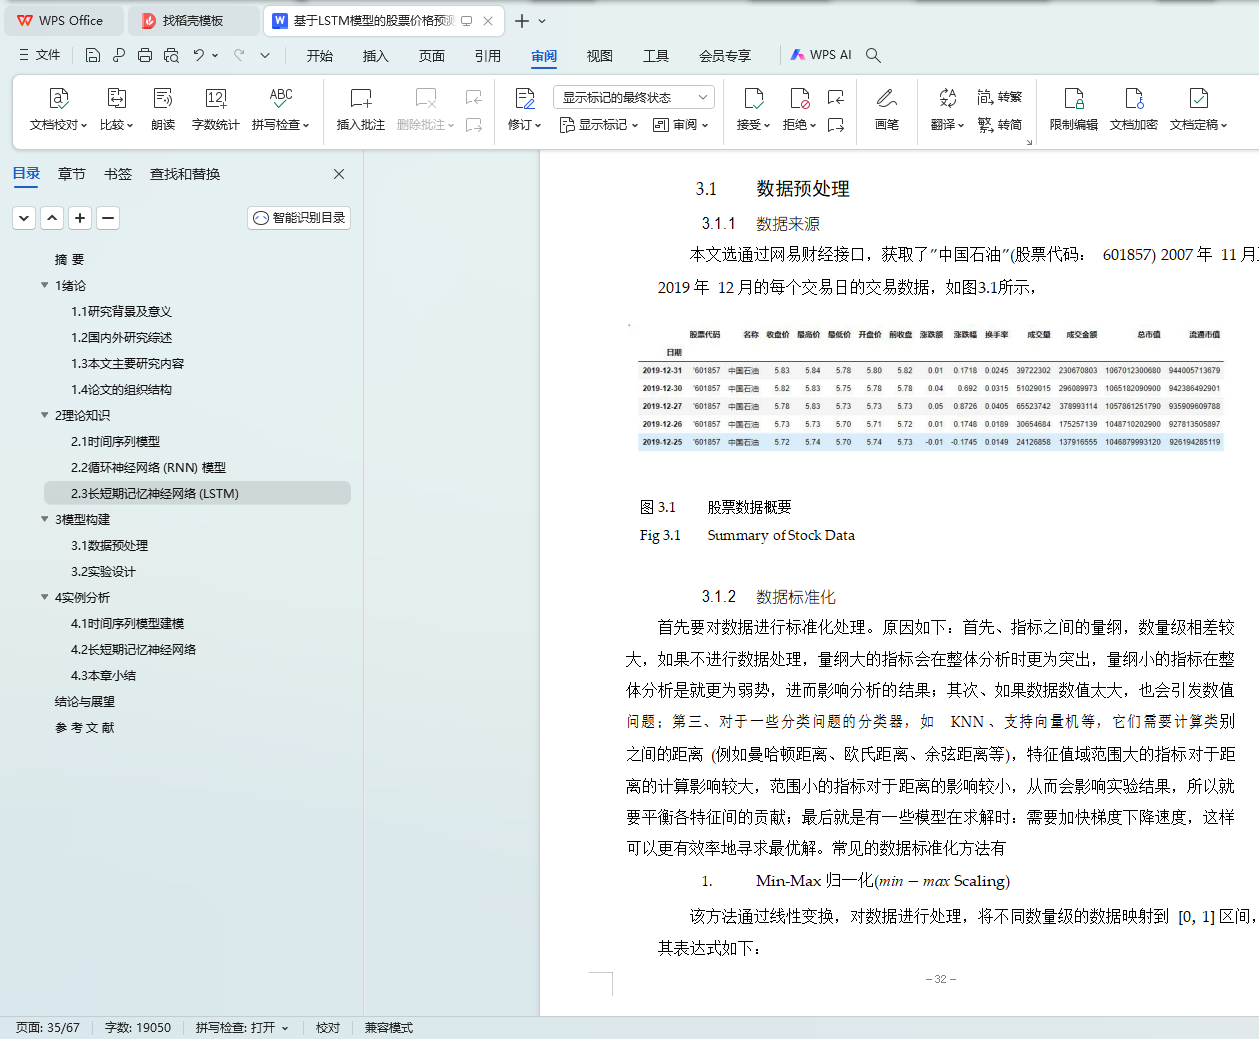Collapse the 1绪论 outline section
Image resolution: width=1259 pixels, height=1039 pixels.
coord(44,285)
